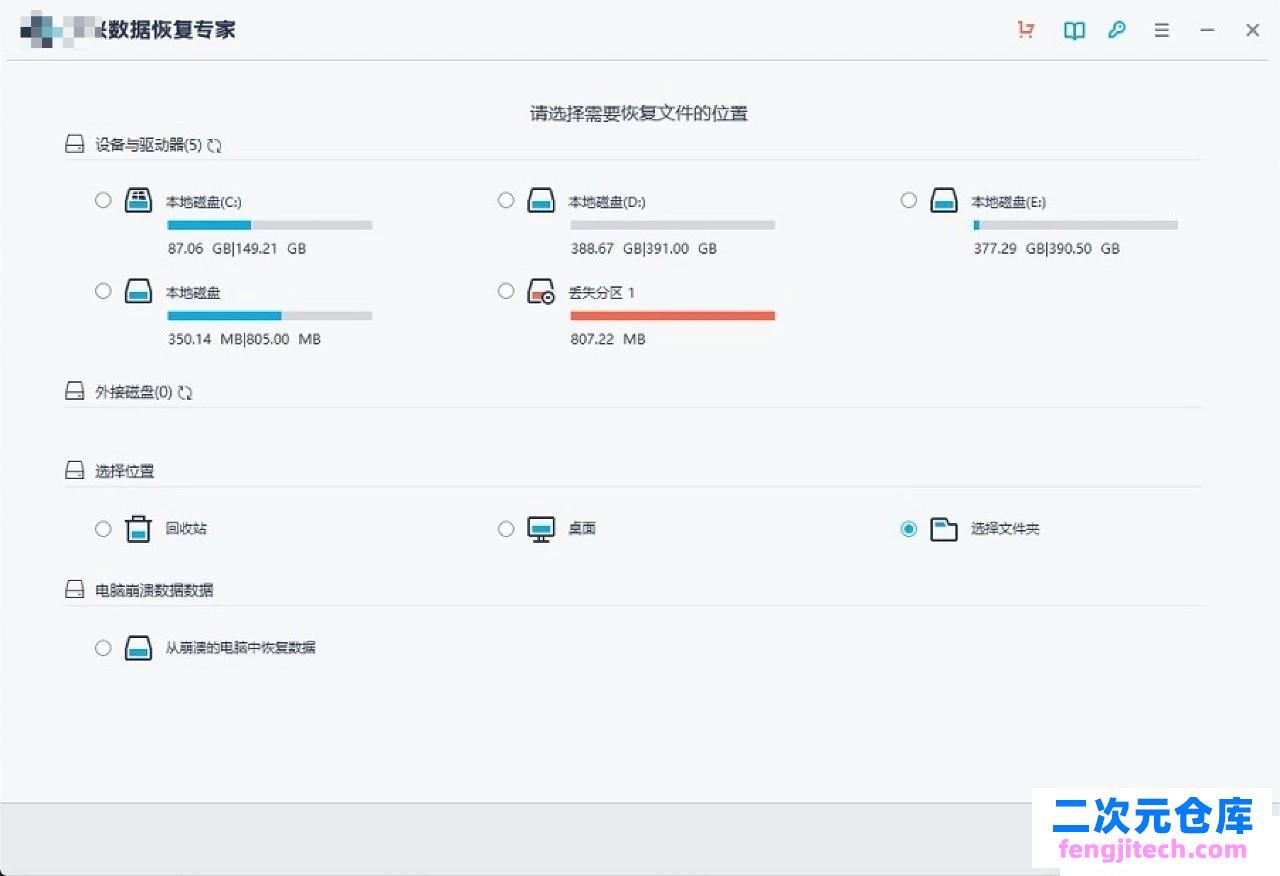Select the 丢失分区 1 radio button
1280x876 pixels.
[x=506, y=291]
